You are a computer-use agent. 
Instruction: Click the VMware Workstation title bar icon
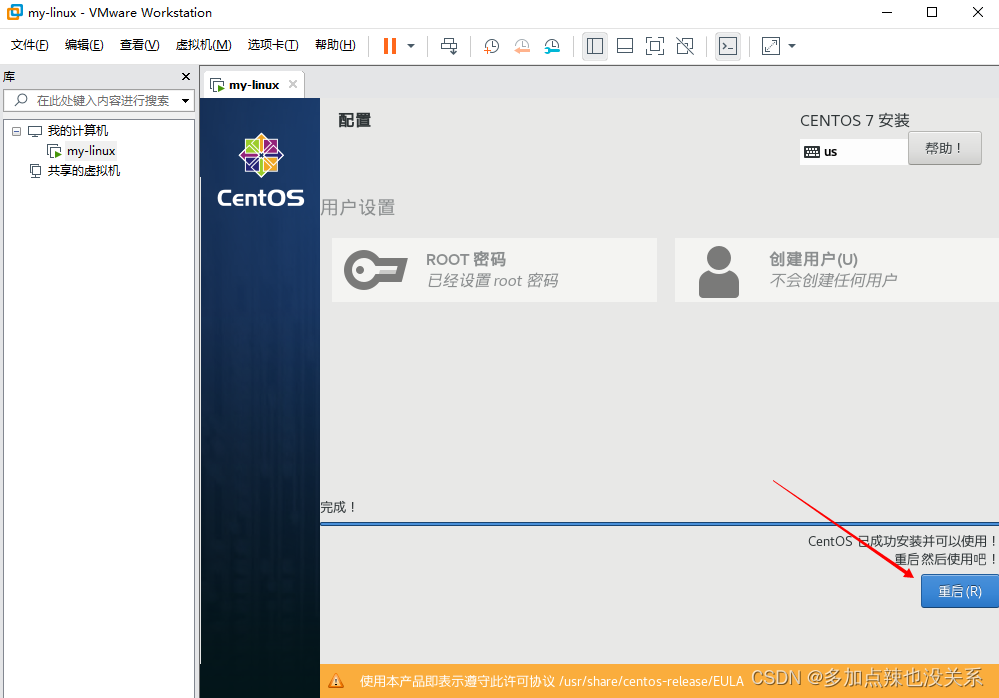(x=15, y=12)
